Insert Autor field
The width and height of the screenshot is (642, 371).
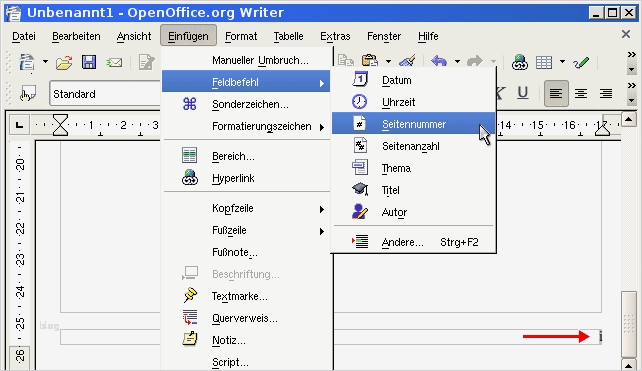[414, 212]
